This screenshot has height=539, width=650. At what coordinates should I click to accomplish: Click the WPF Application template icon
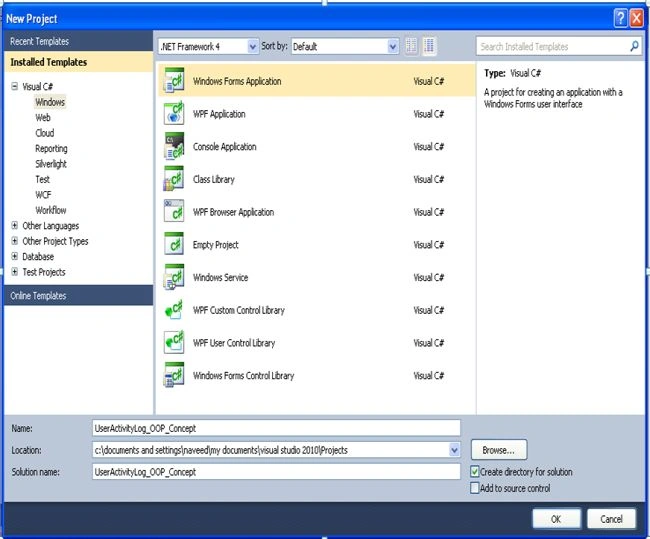point(174,113)
